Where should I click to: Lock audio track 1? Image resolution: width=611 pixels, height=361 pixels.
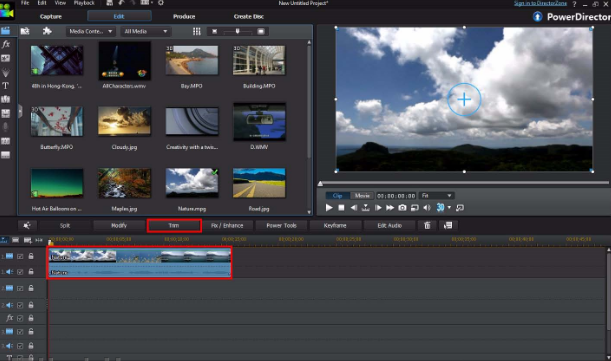coord(31,271)
